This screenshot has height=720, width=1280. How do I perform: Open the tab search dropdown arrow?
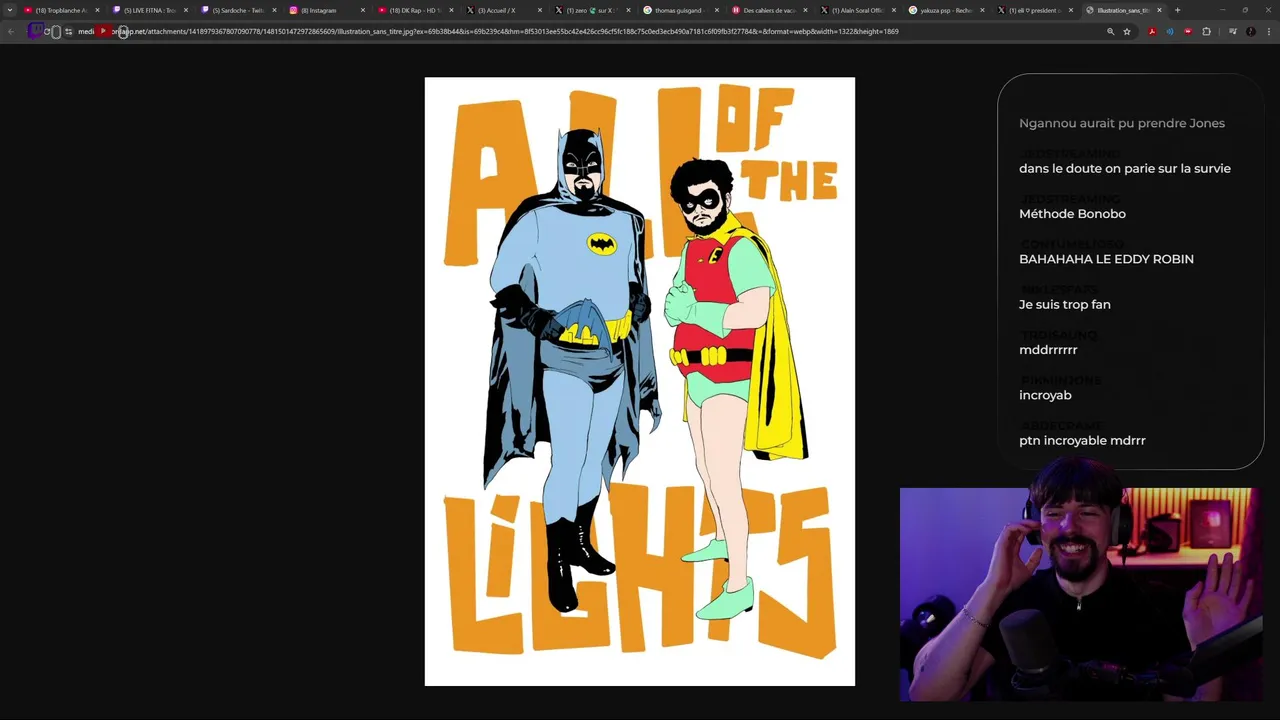(10, 10)
